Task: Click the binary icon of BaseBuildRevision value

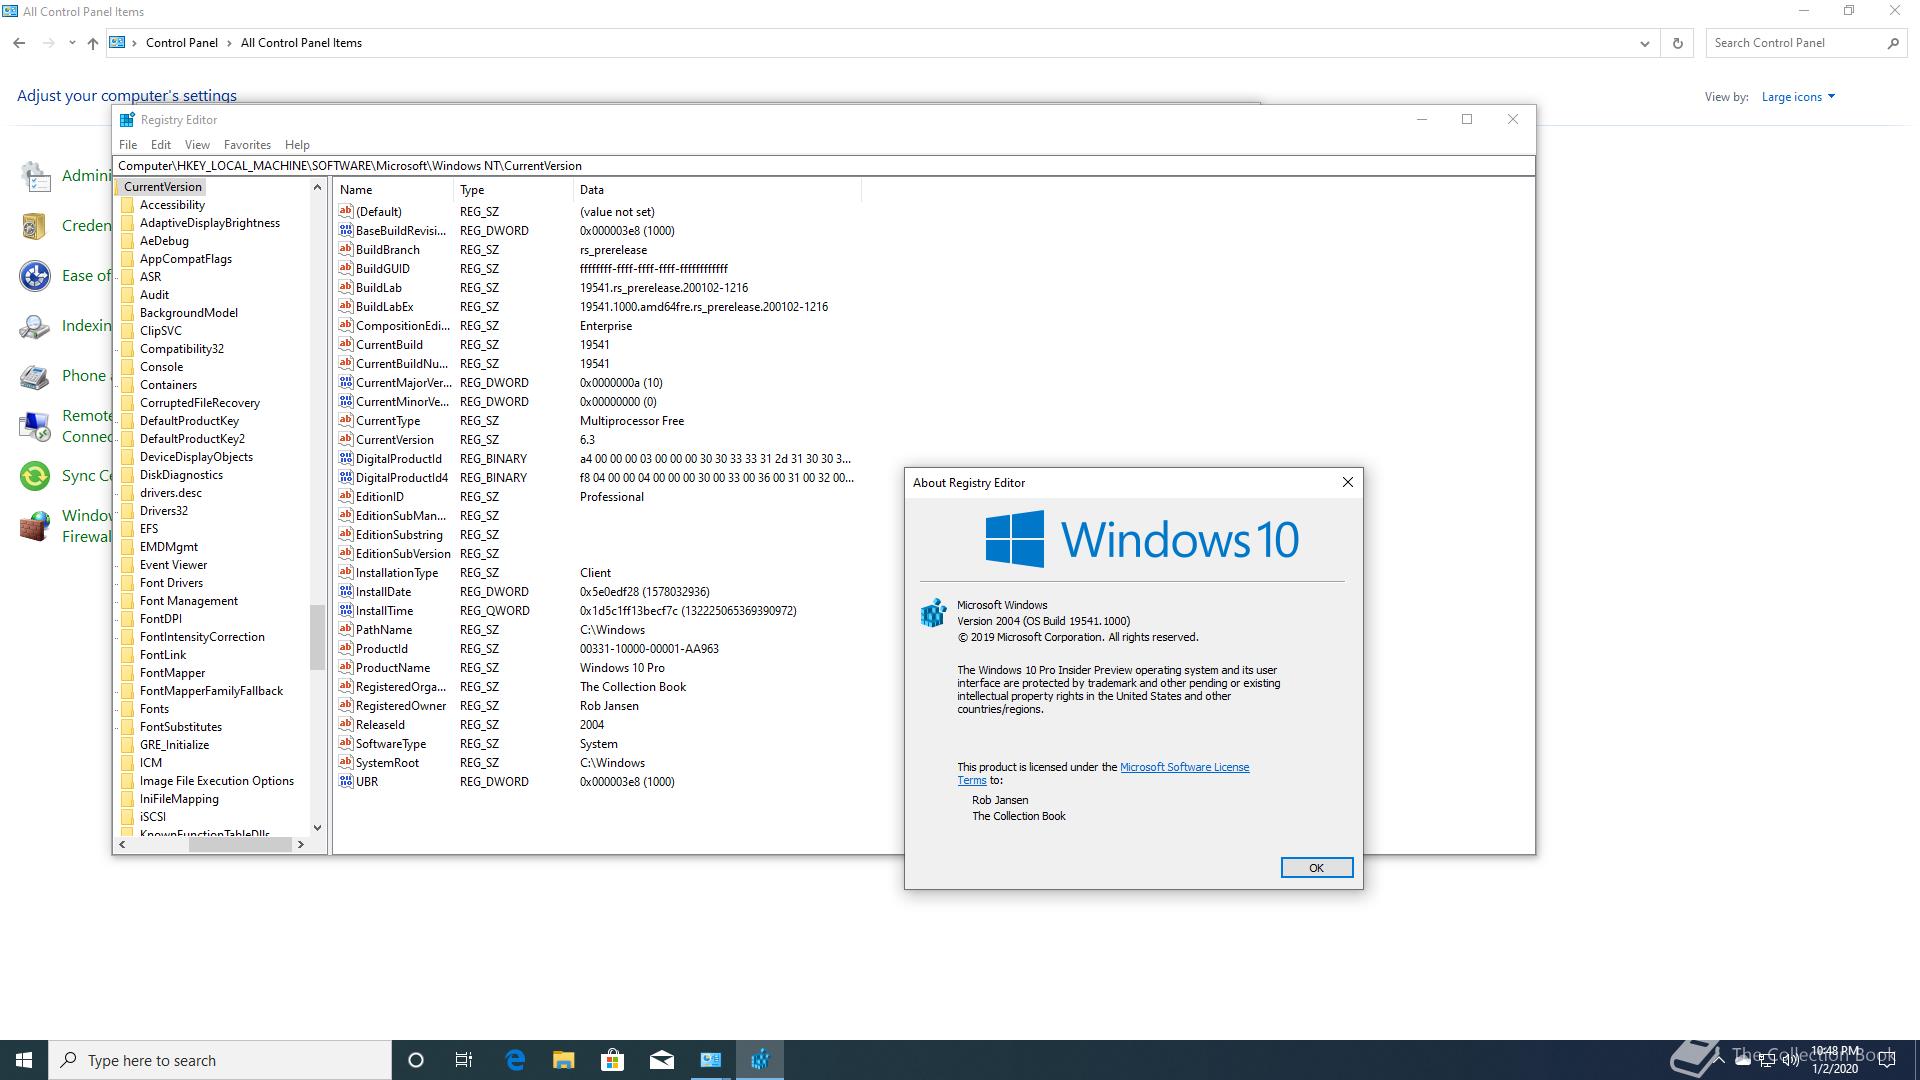Action: [346, 230]
